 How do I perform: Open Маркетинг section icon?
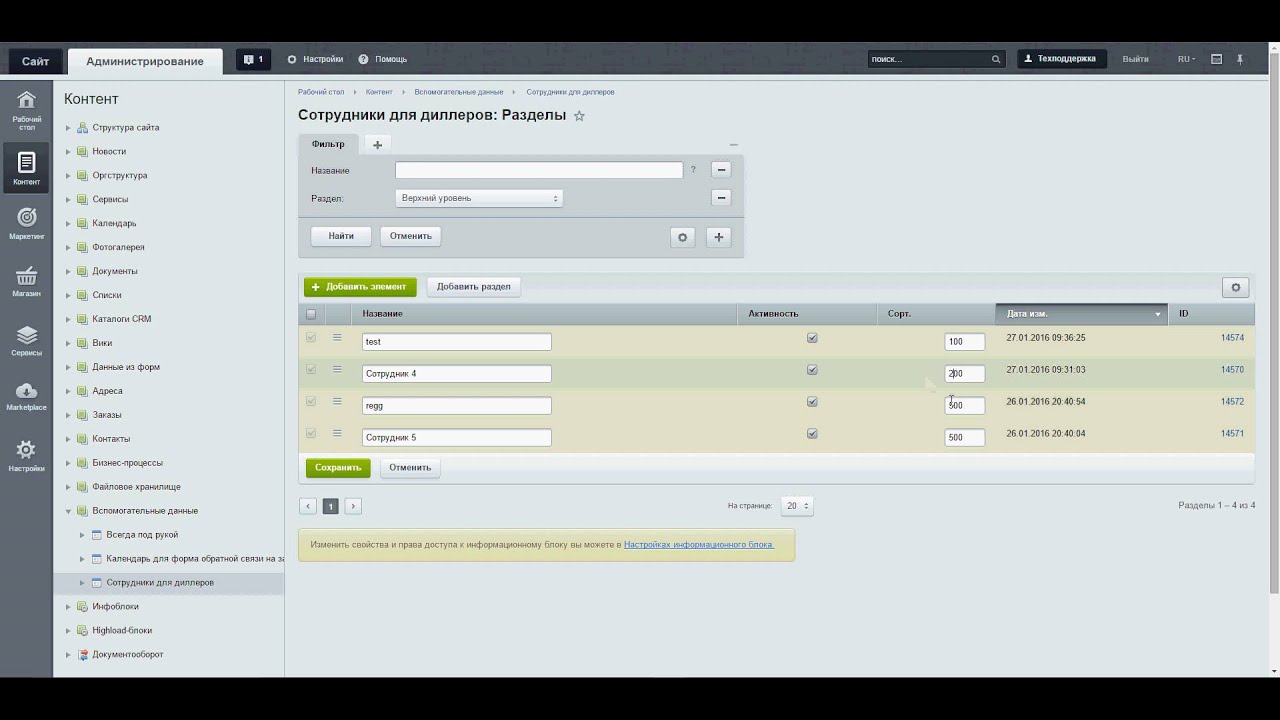click(27, 223)
